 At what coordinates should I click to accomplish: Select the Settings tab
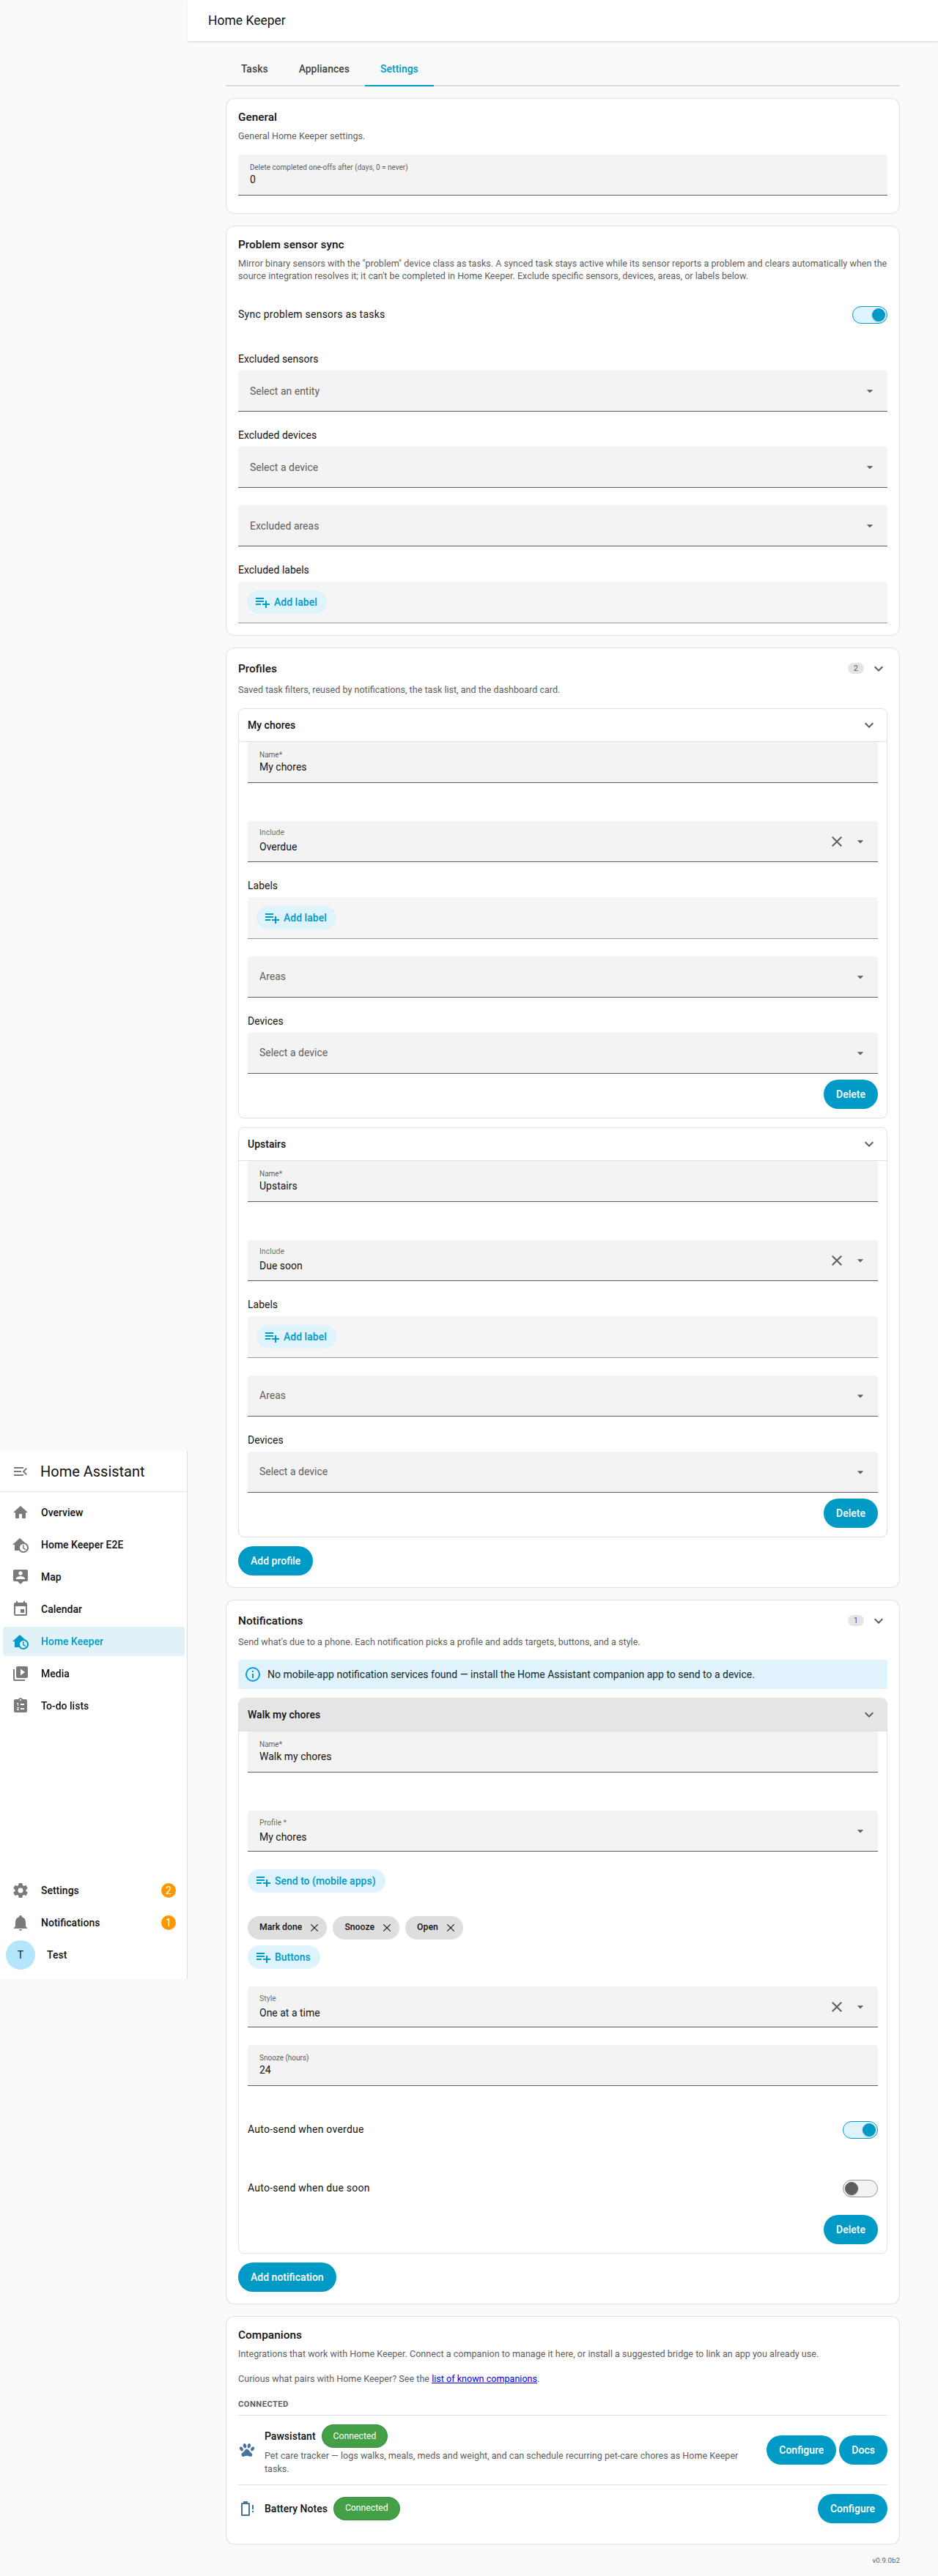coord(399,69)
